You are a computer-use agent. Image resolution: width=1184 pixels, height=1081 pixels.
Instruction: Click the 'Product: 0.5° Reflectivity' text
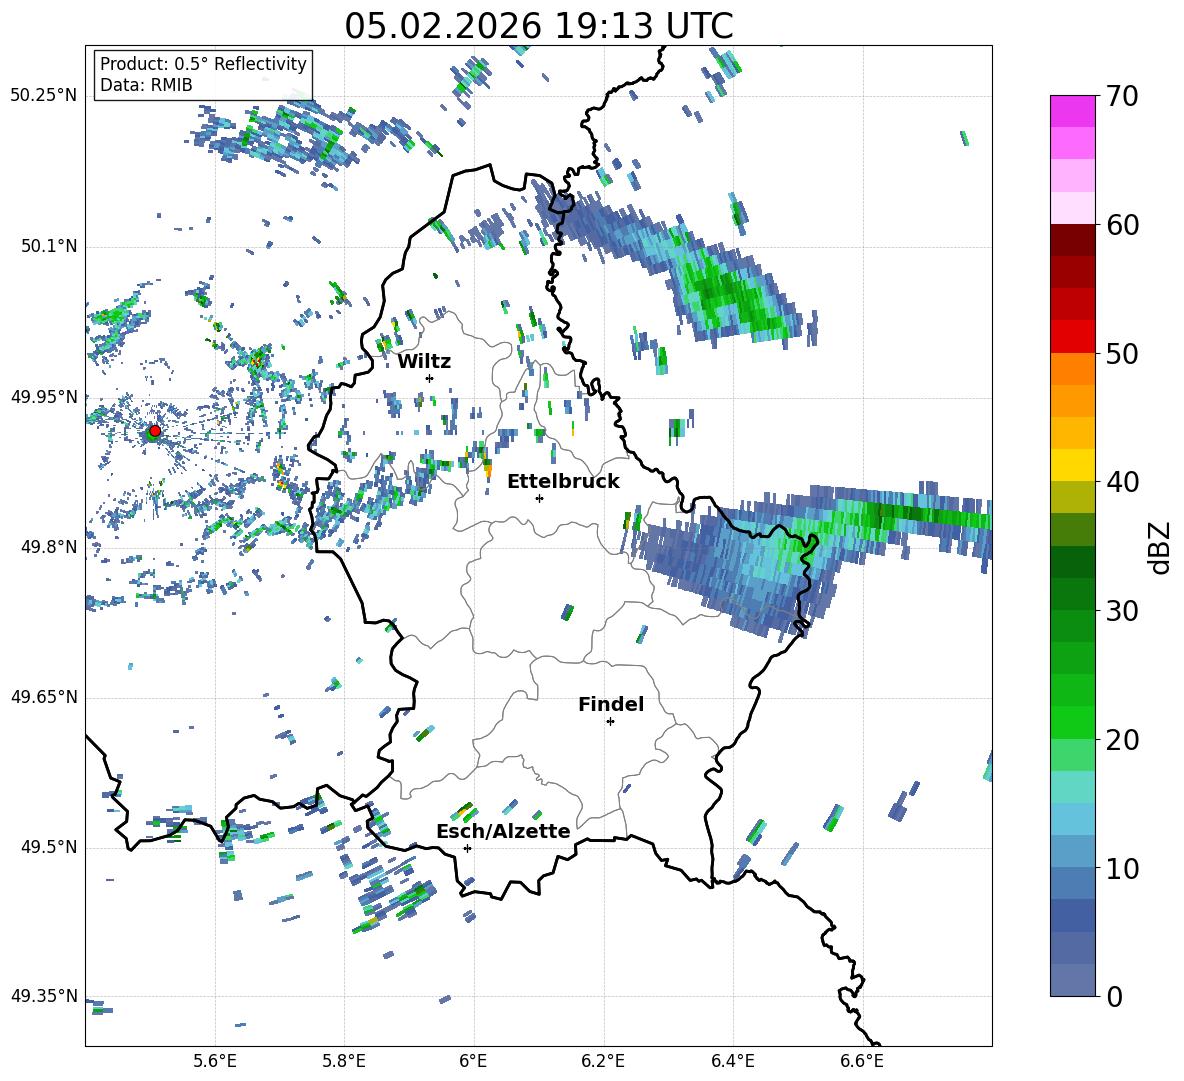[x=203, y=63]
